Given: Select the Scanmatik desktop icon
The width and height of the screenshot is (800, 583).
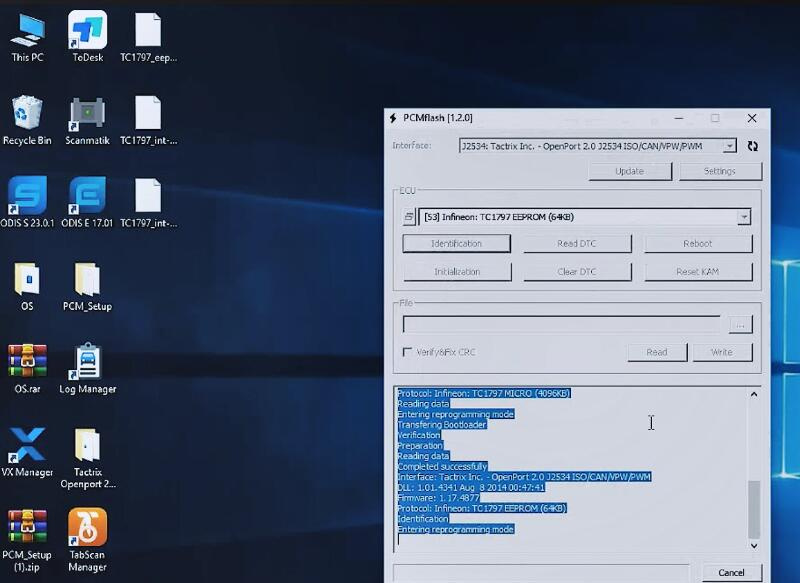Looking at the screenshot, I should [x=87, y=113].
